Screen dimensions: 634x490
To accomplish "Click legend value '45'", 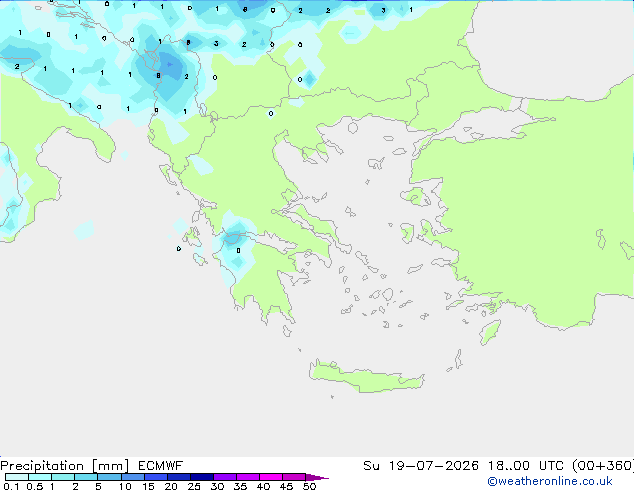I will pos(286,486).
